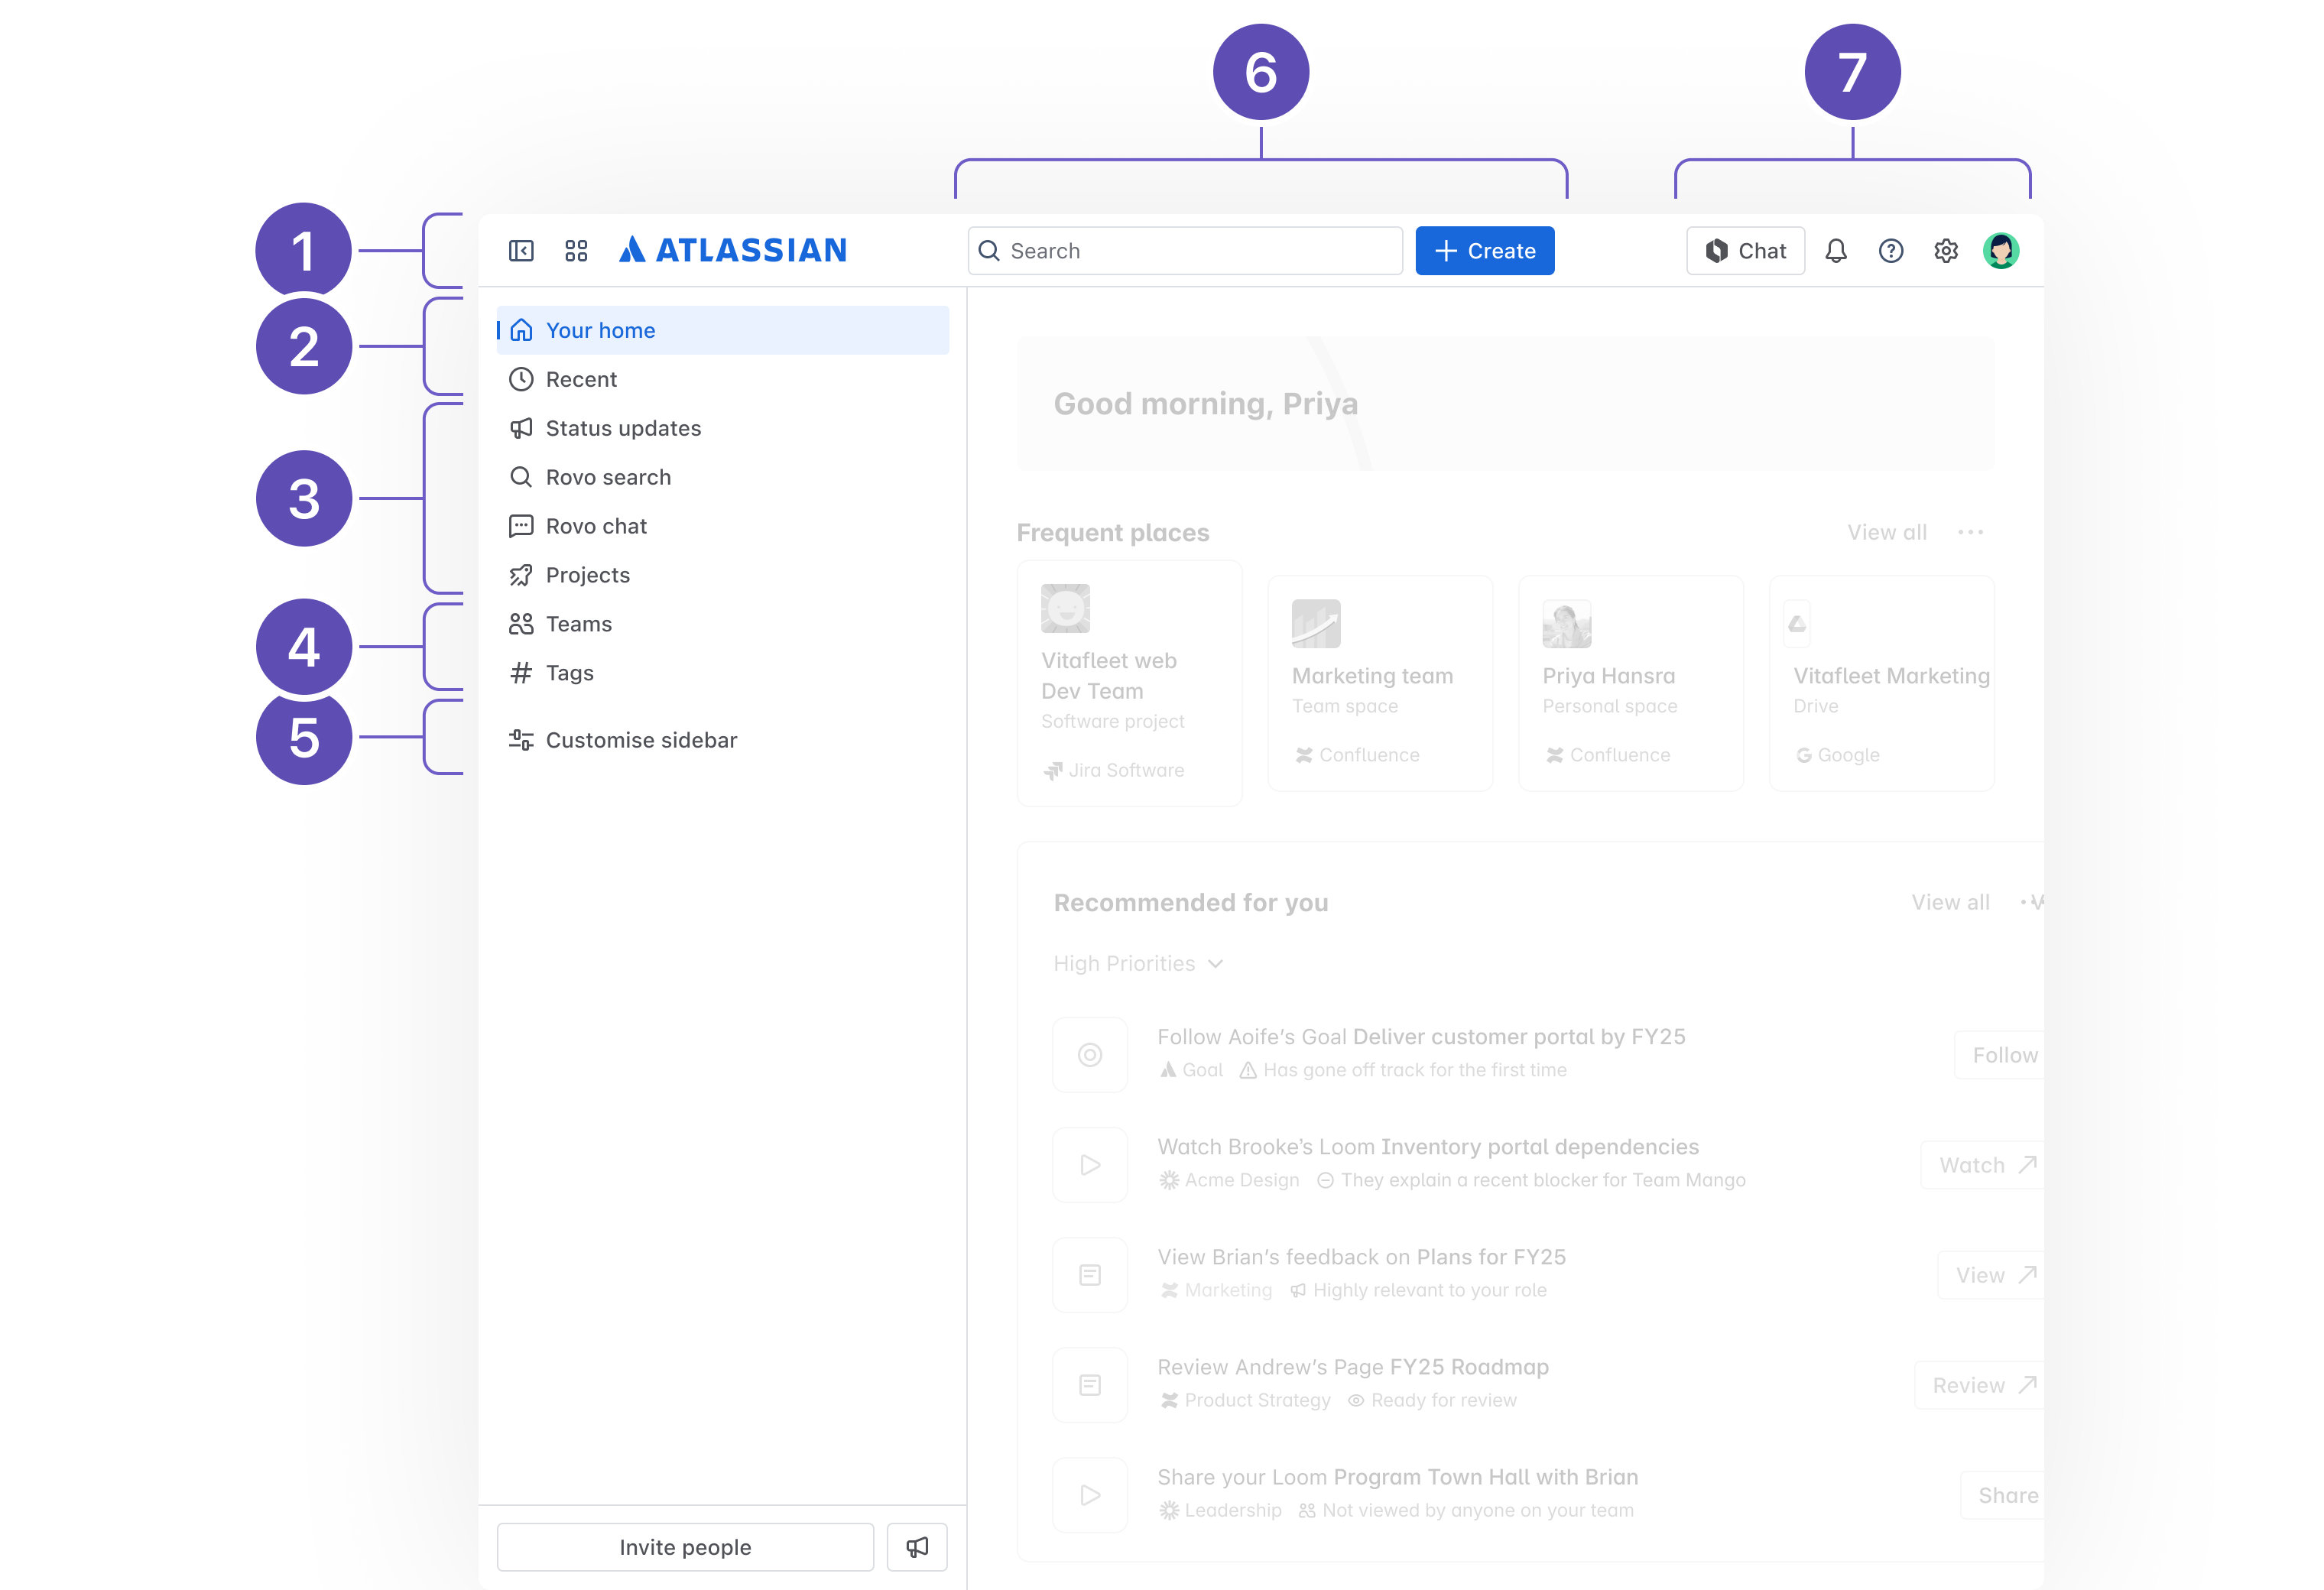Select Recent from sidebar menu
The width and height of the screenshot is (2324, 1590).
click(x=579, y=378)
